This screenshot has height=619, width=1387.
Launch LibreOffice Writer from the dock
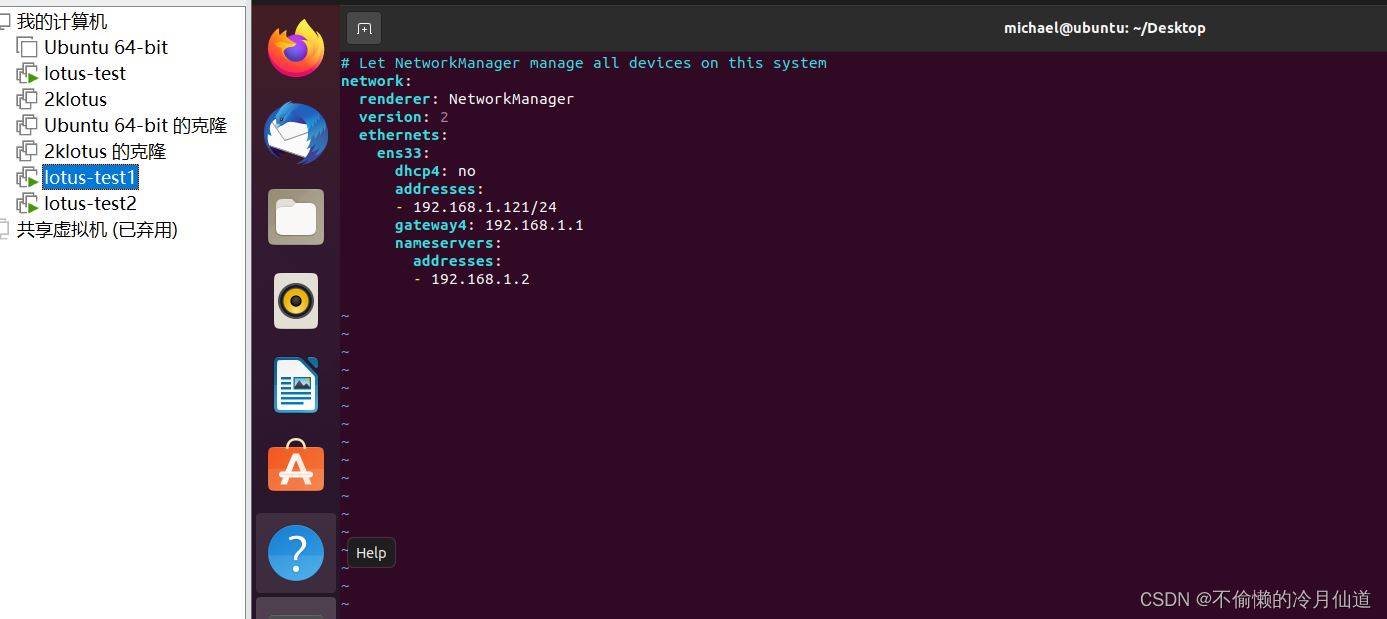click(x=296, y=385)
